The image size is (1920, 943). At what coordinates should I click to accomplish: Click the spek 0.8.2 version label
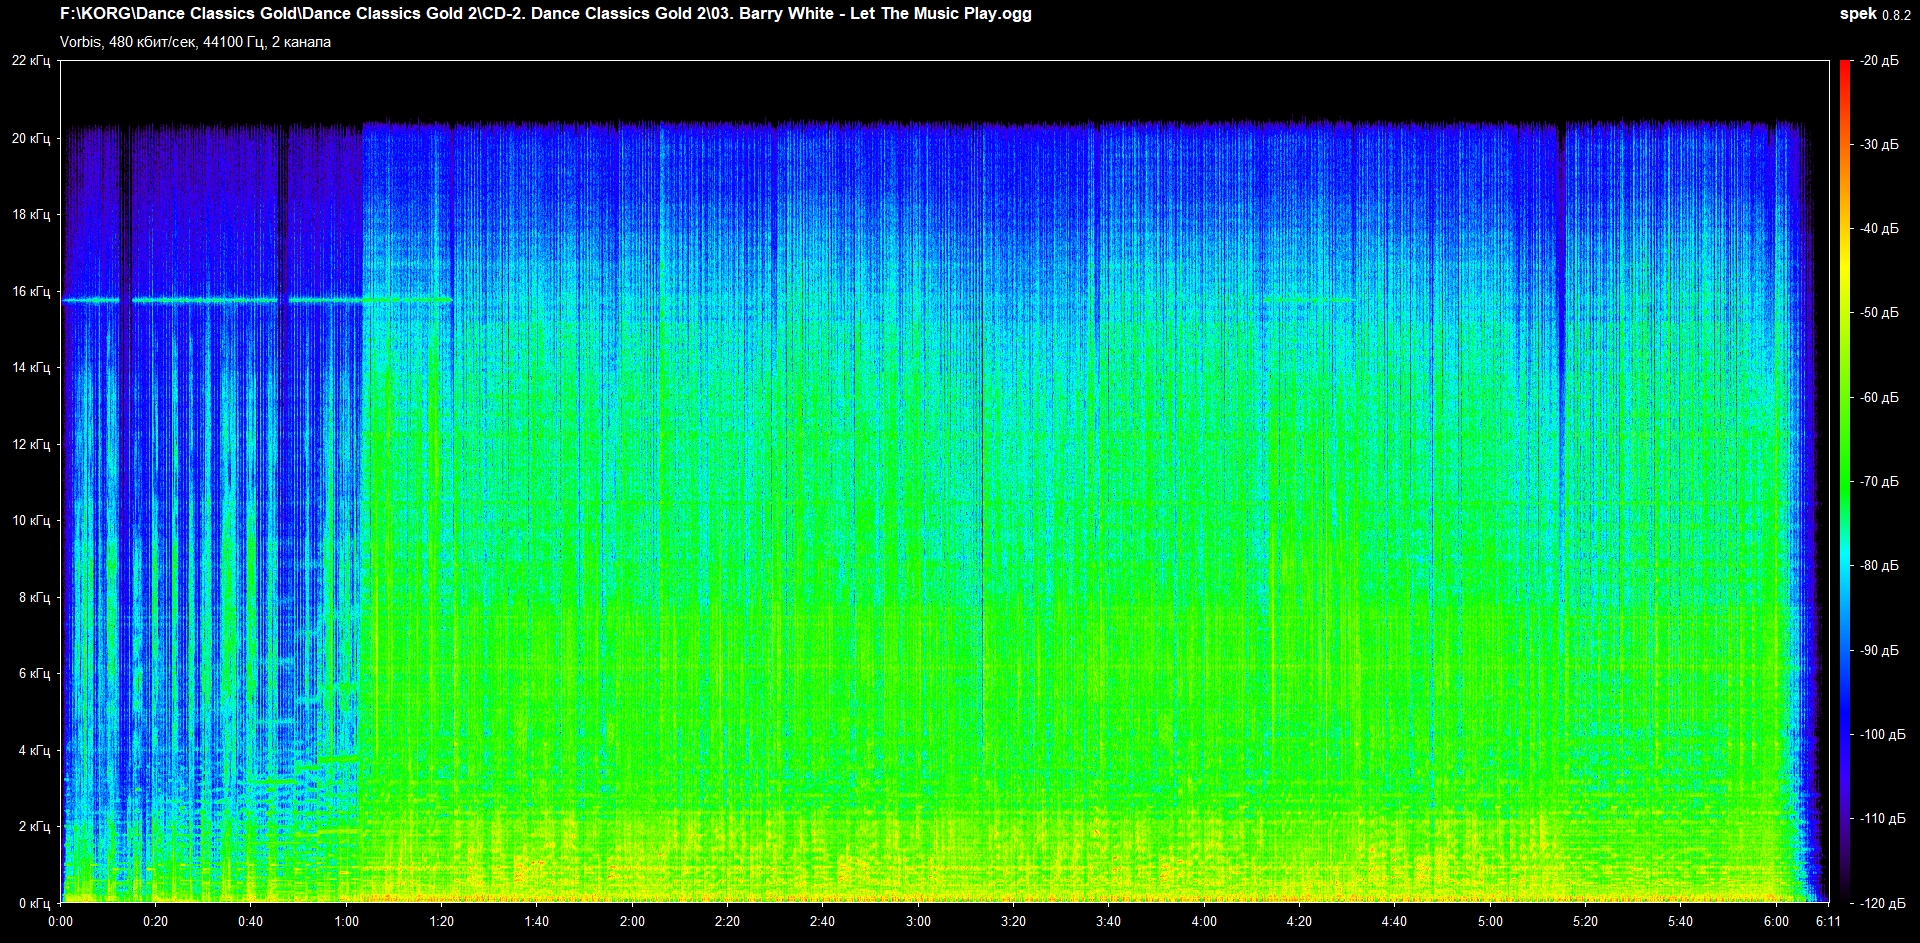click(1874, 14)
